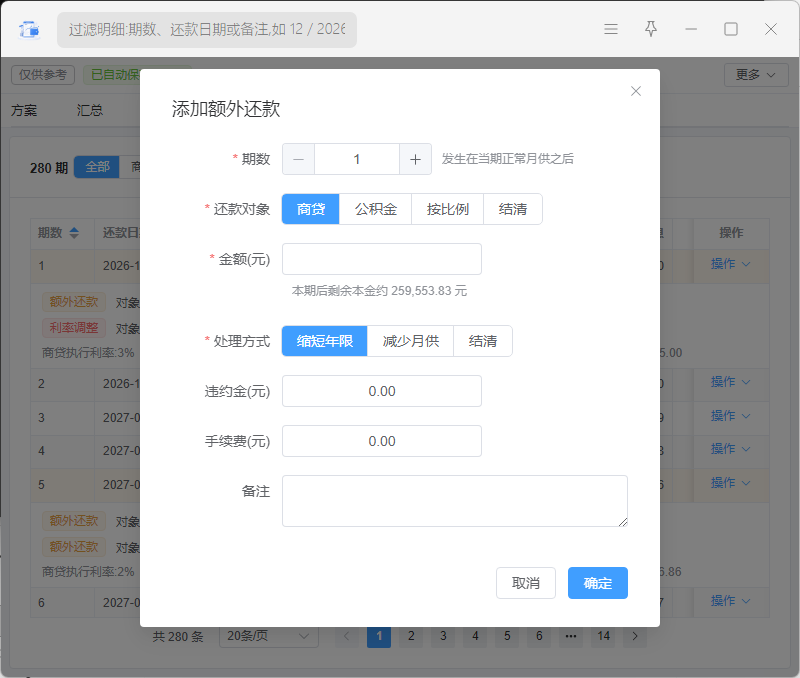Click the 商贷执行利率:2% text
The height and width of the screenshot is (678, 800).
click(88, 572)
